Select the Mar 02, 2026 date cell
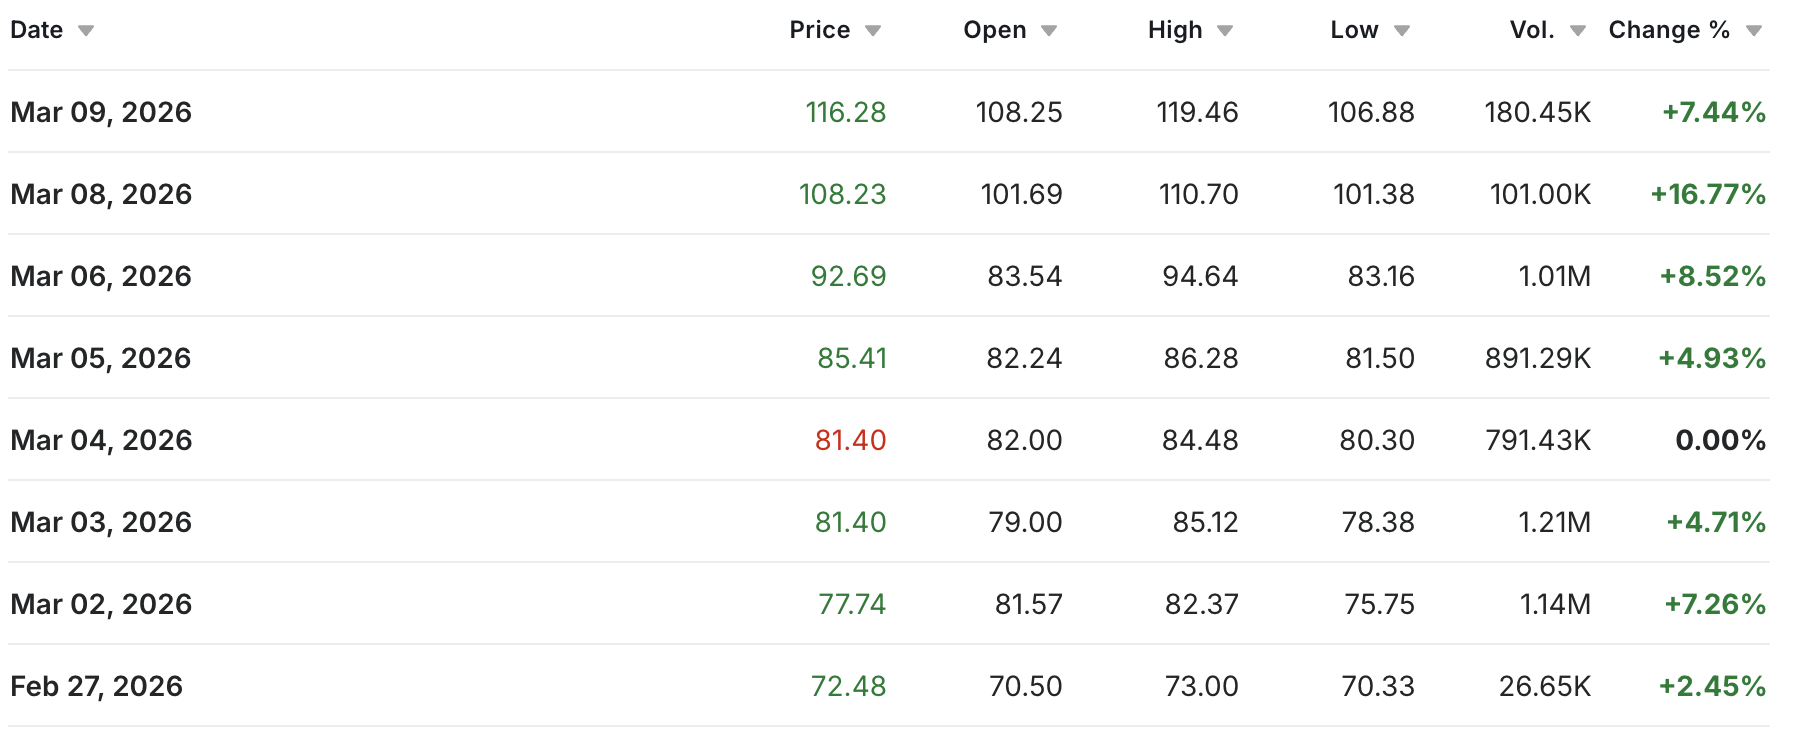 pos(101,604)
